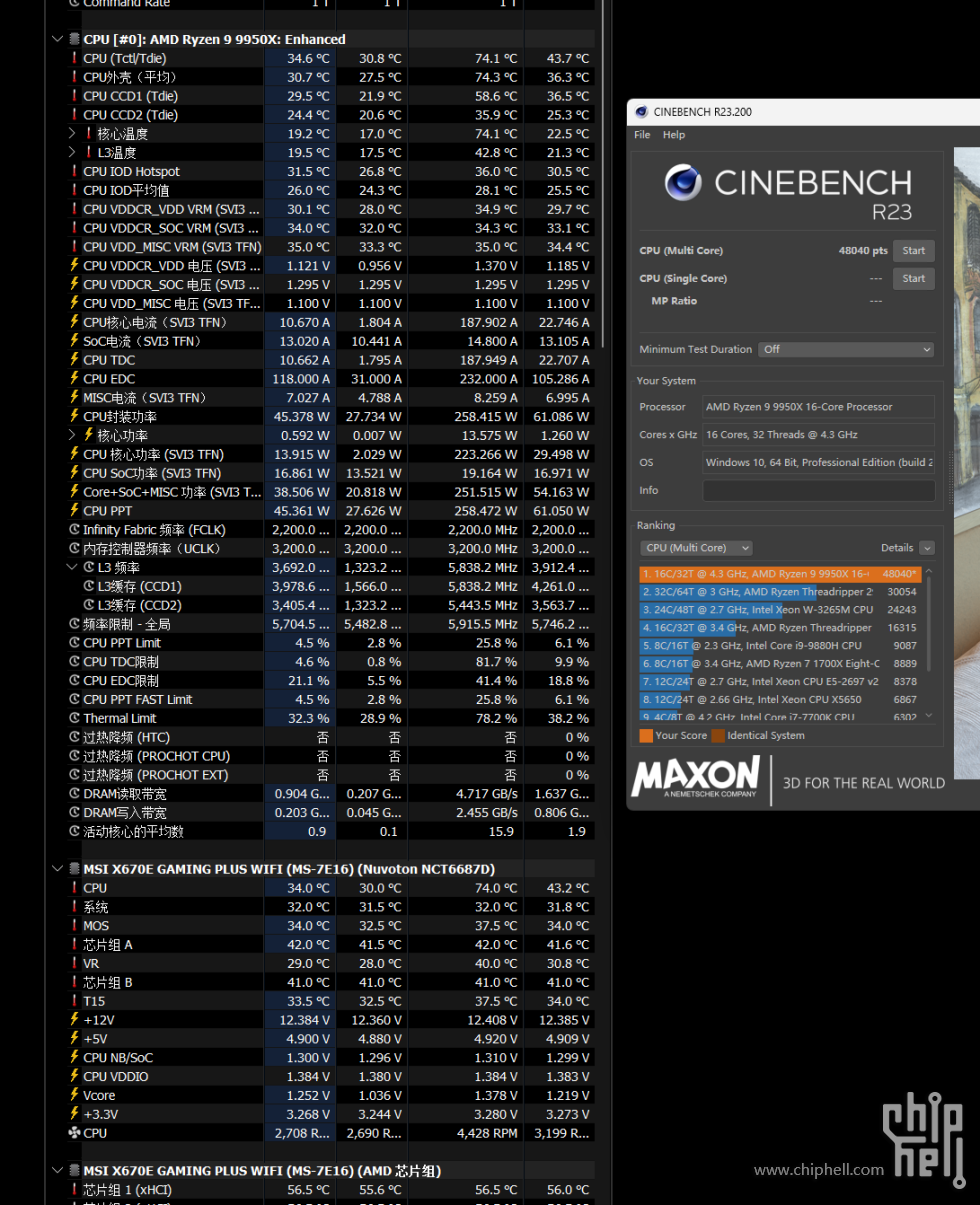Click the lightning icon next to CPU EDC

coord(74,379)
